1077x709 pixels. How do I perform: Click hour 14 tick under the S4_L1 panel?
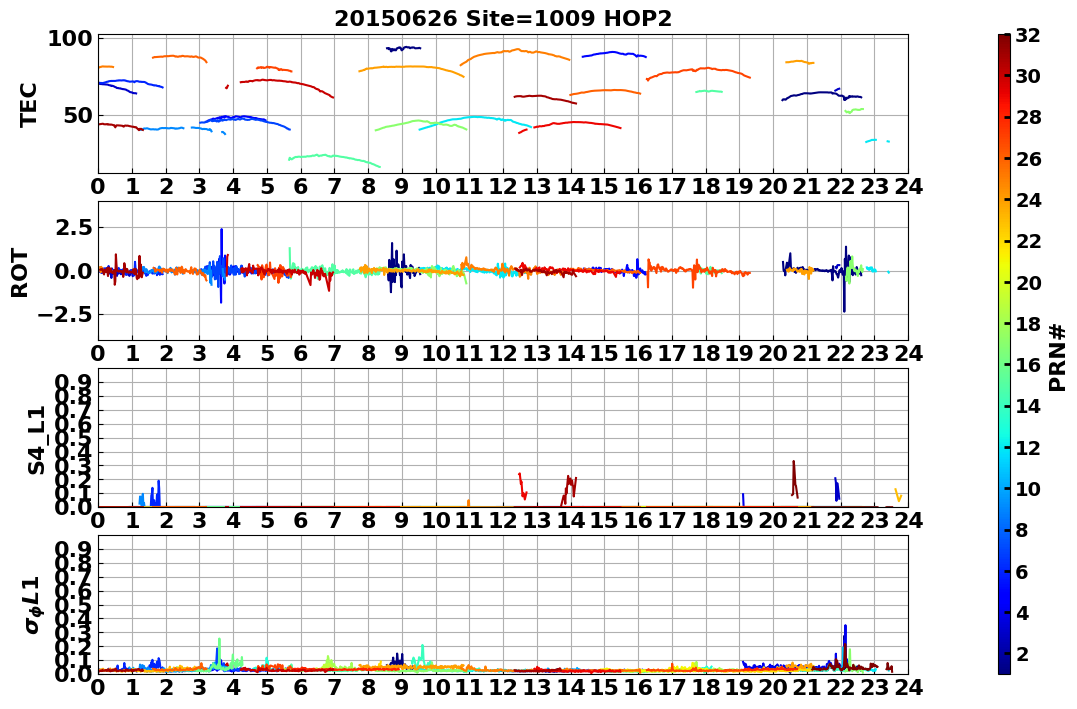[571, 520]
